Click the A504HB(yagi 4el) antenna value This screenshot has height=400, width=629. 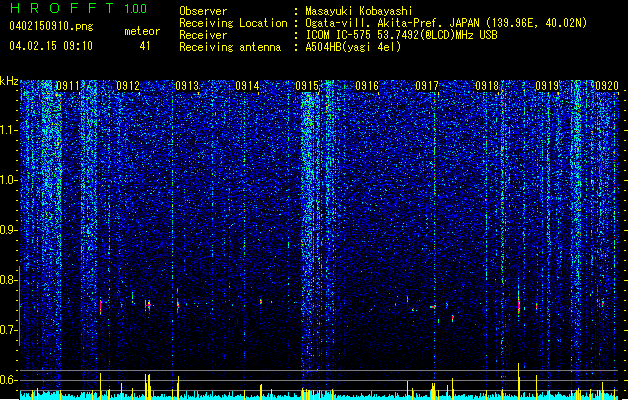(x=353, y=47)
